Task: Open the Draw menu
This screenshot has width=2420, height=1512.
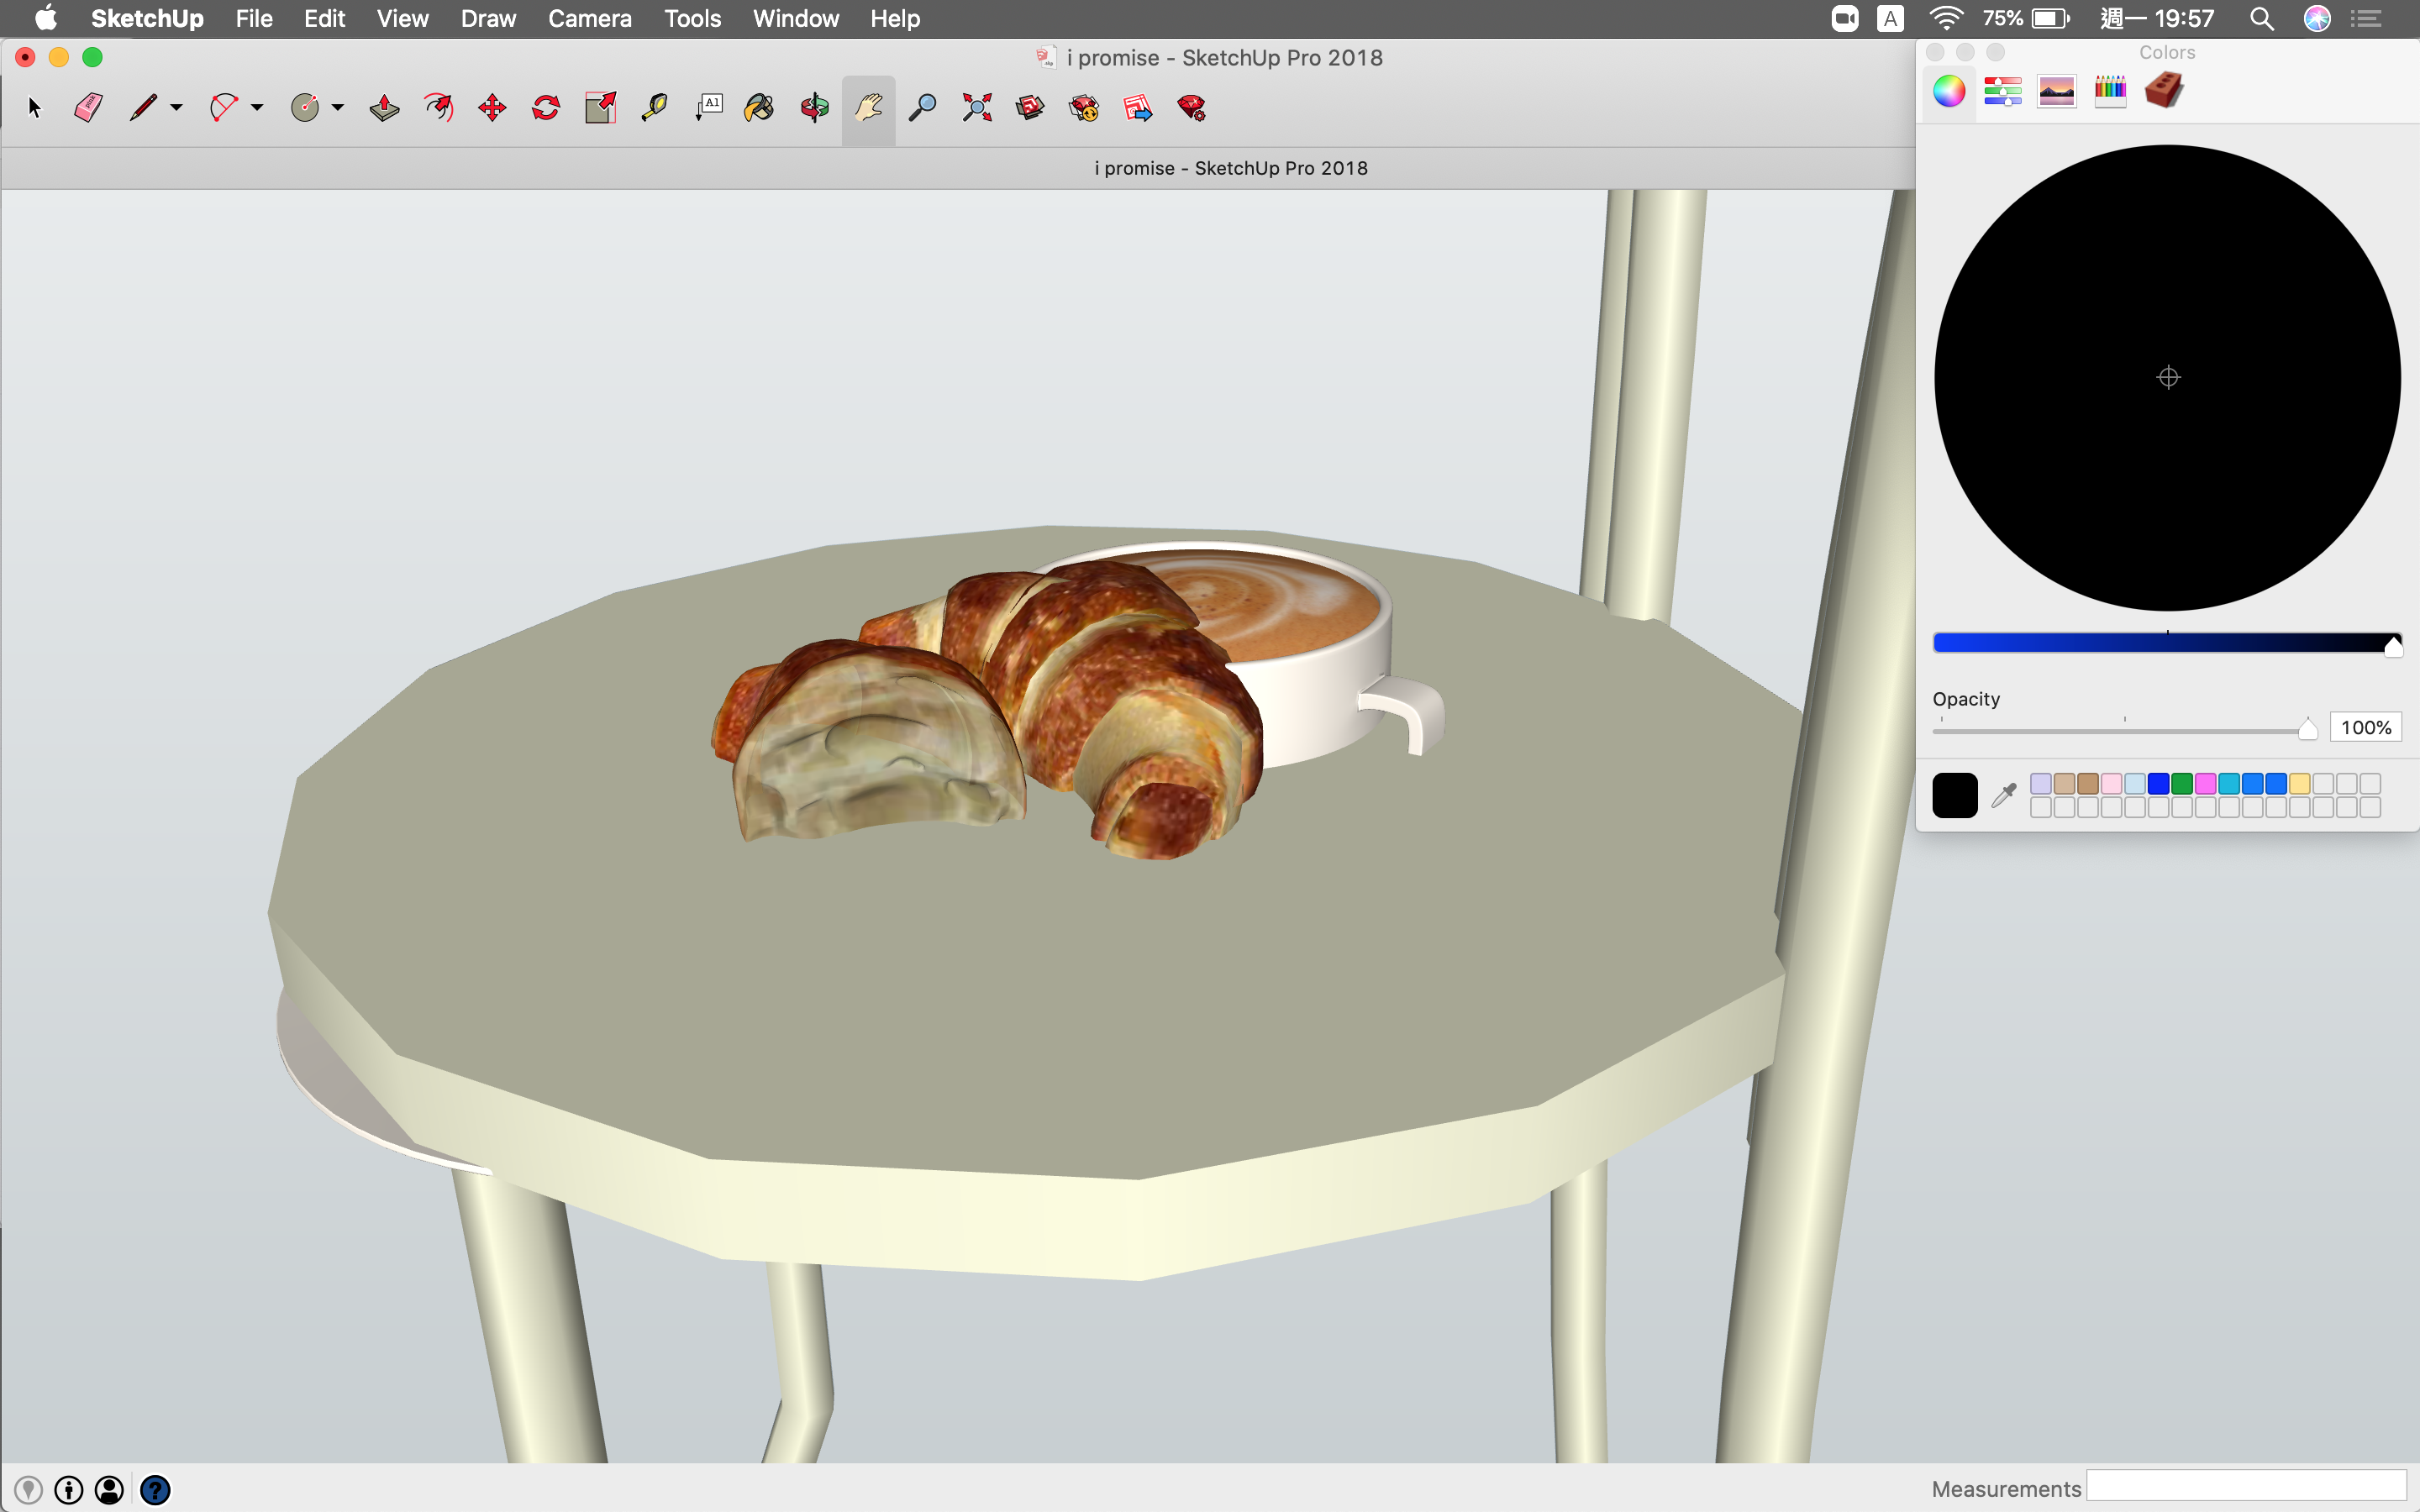Action: pos(487,18)
